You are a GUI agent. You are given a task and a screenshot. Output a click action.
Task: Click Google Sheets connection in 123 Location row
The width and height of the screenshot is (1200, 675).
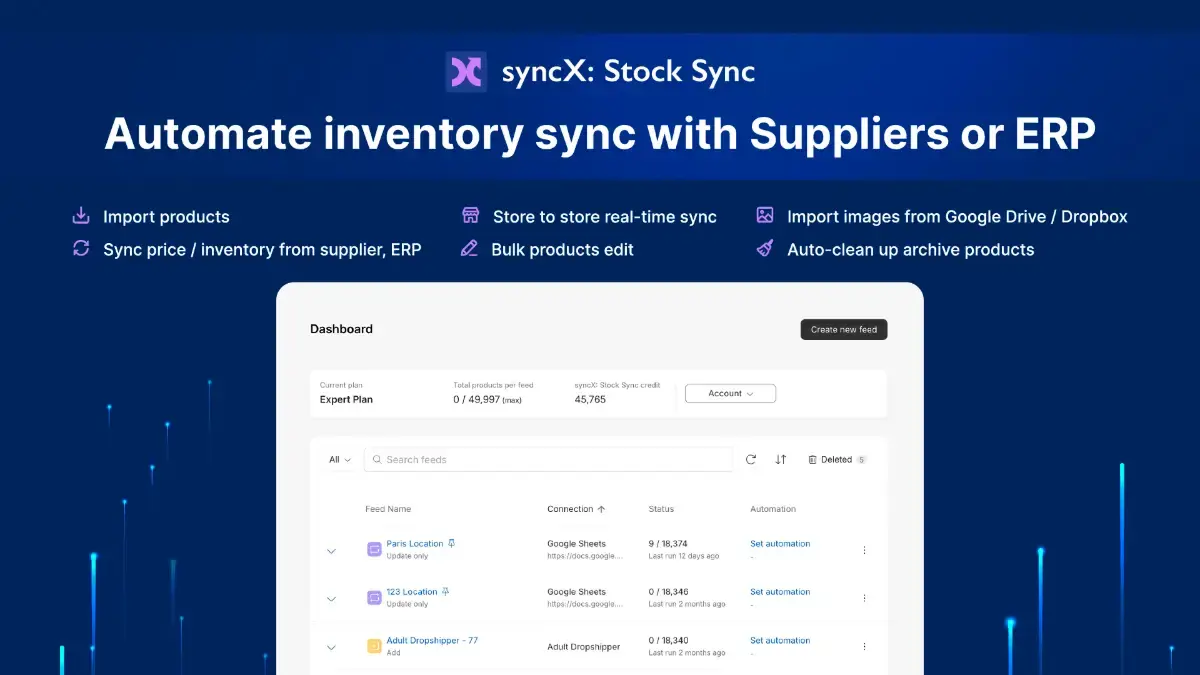[x=577, y=592]
